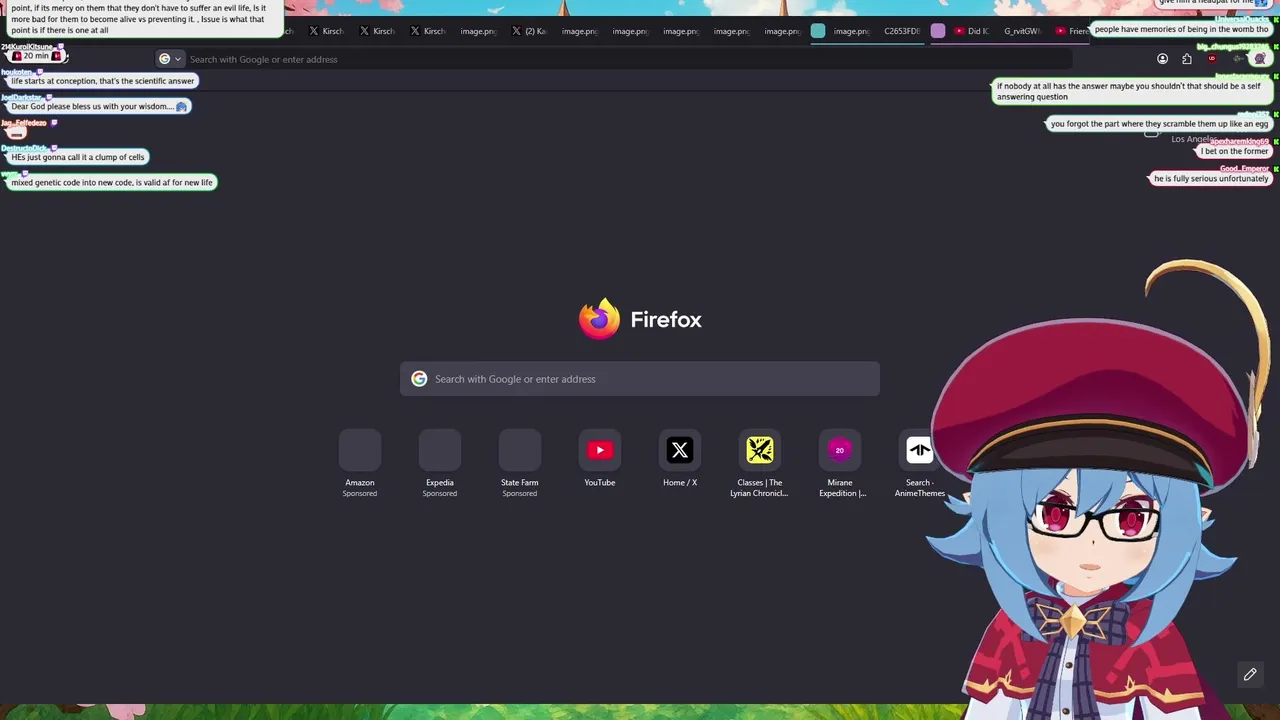1280x720 pixels.
Task: Click 'he is fully serious unfortunately' chat message
Action: click(1211, 178)
